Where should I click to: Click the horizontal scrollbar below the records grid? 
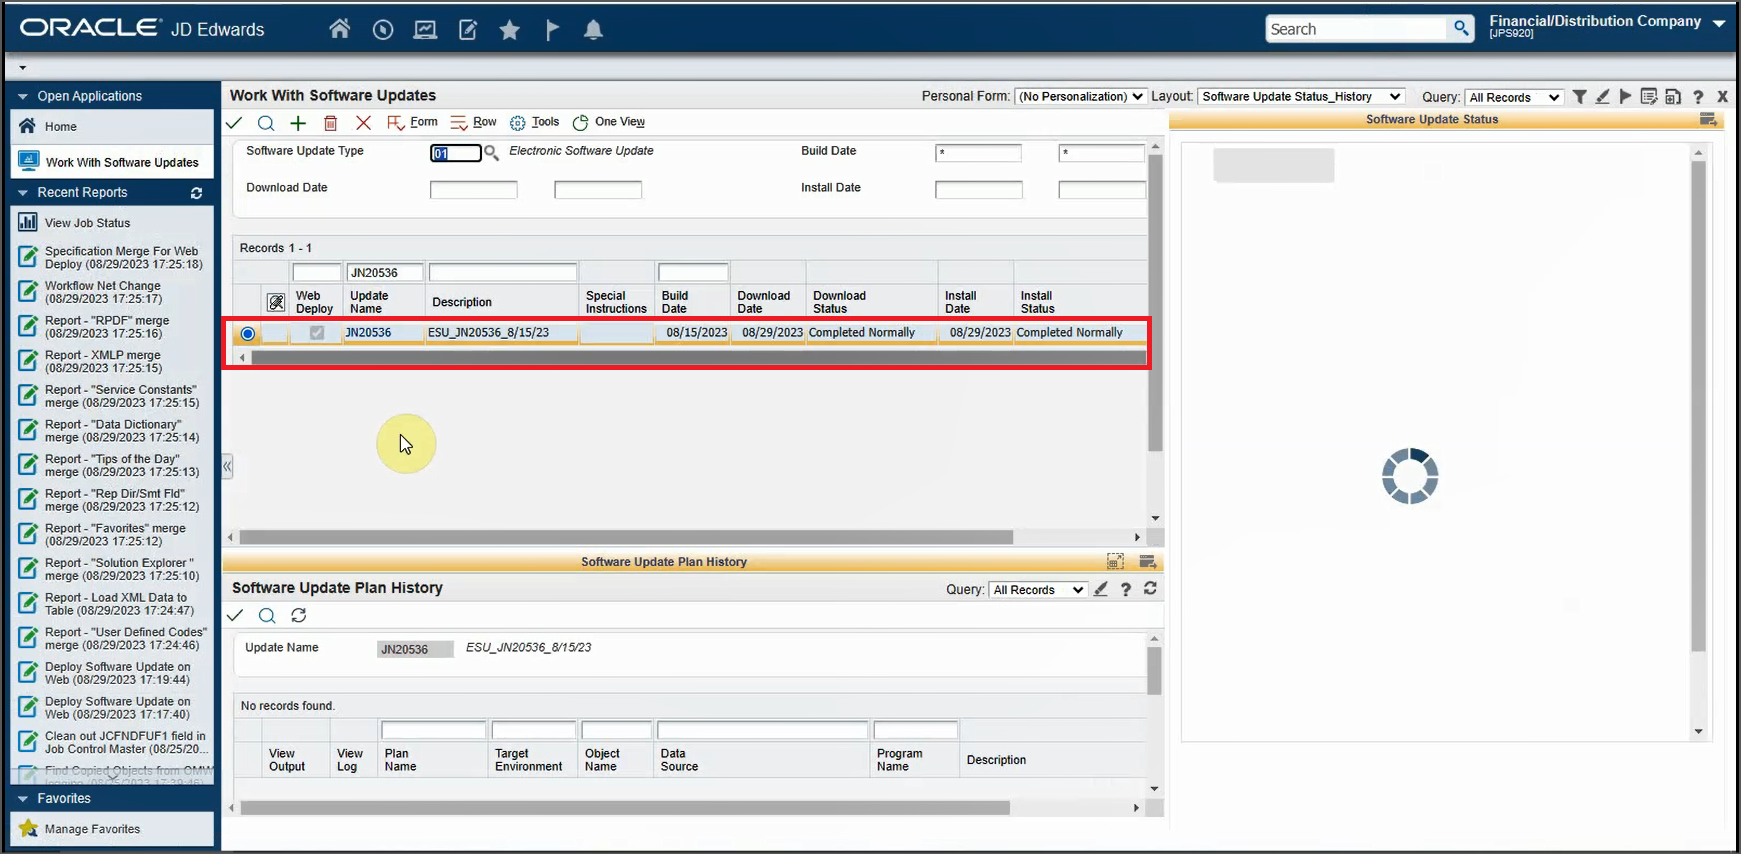[626, 537]
